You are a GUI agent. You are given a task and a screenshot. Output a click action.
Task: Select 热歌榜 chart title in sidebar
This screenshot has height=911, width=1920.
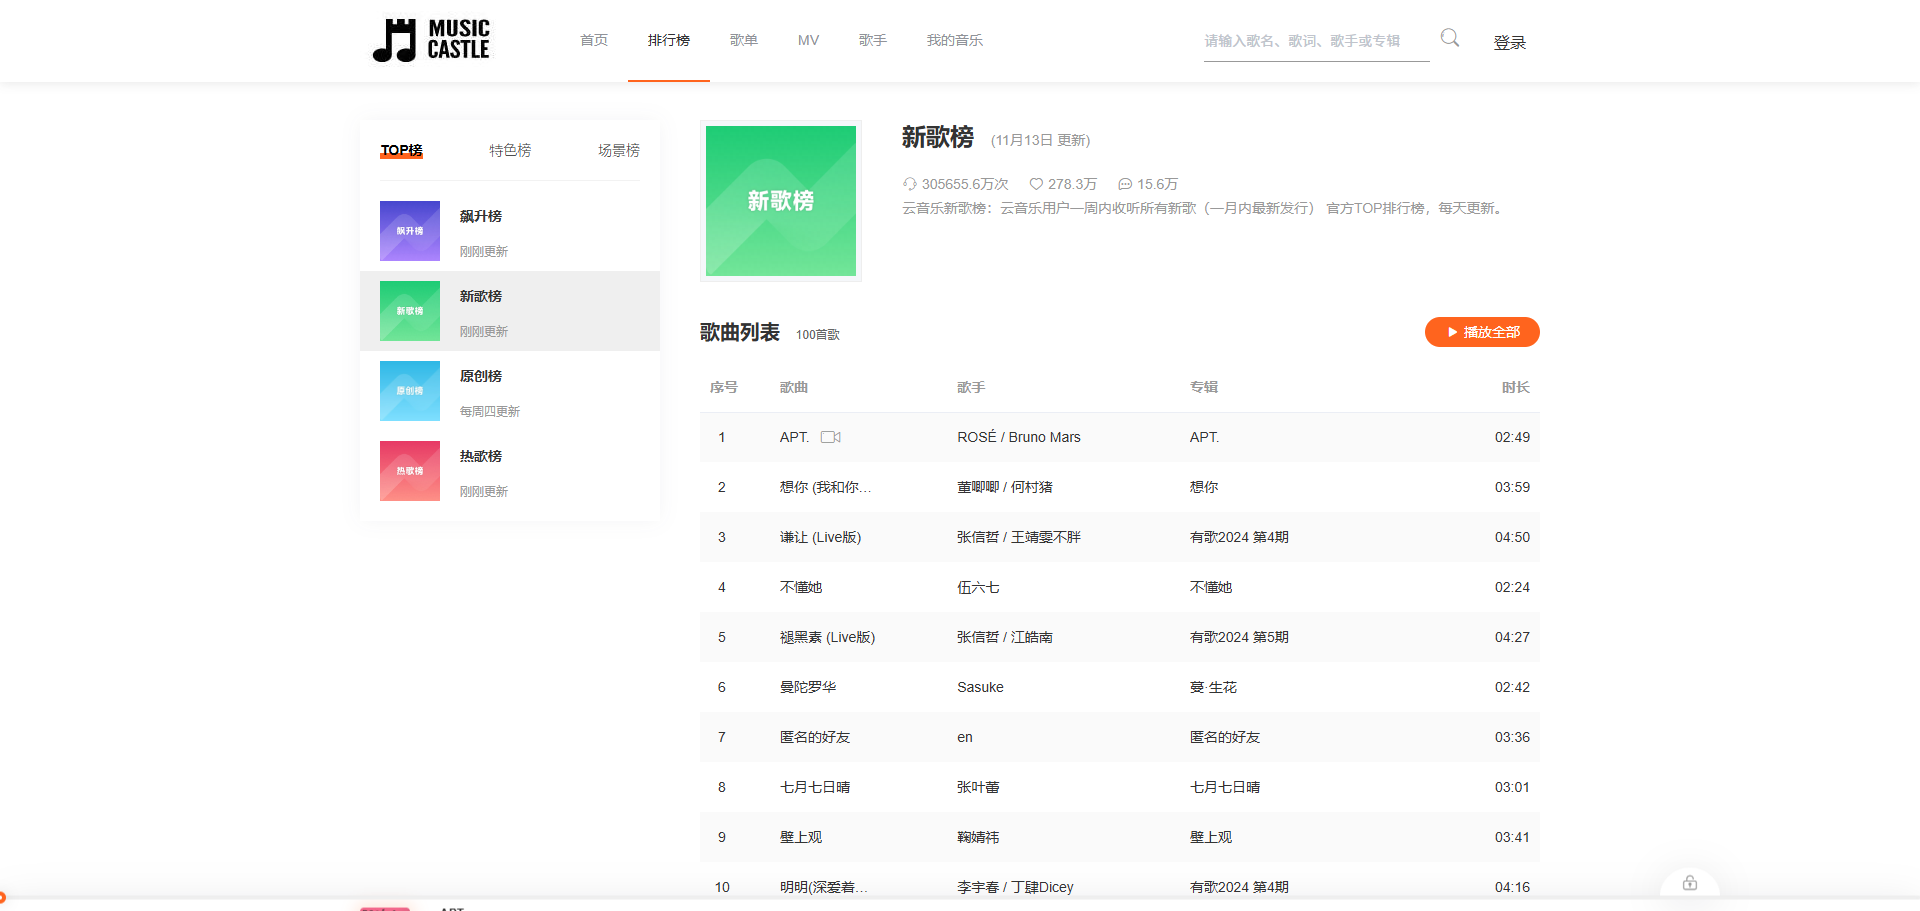pos(481,456)
